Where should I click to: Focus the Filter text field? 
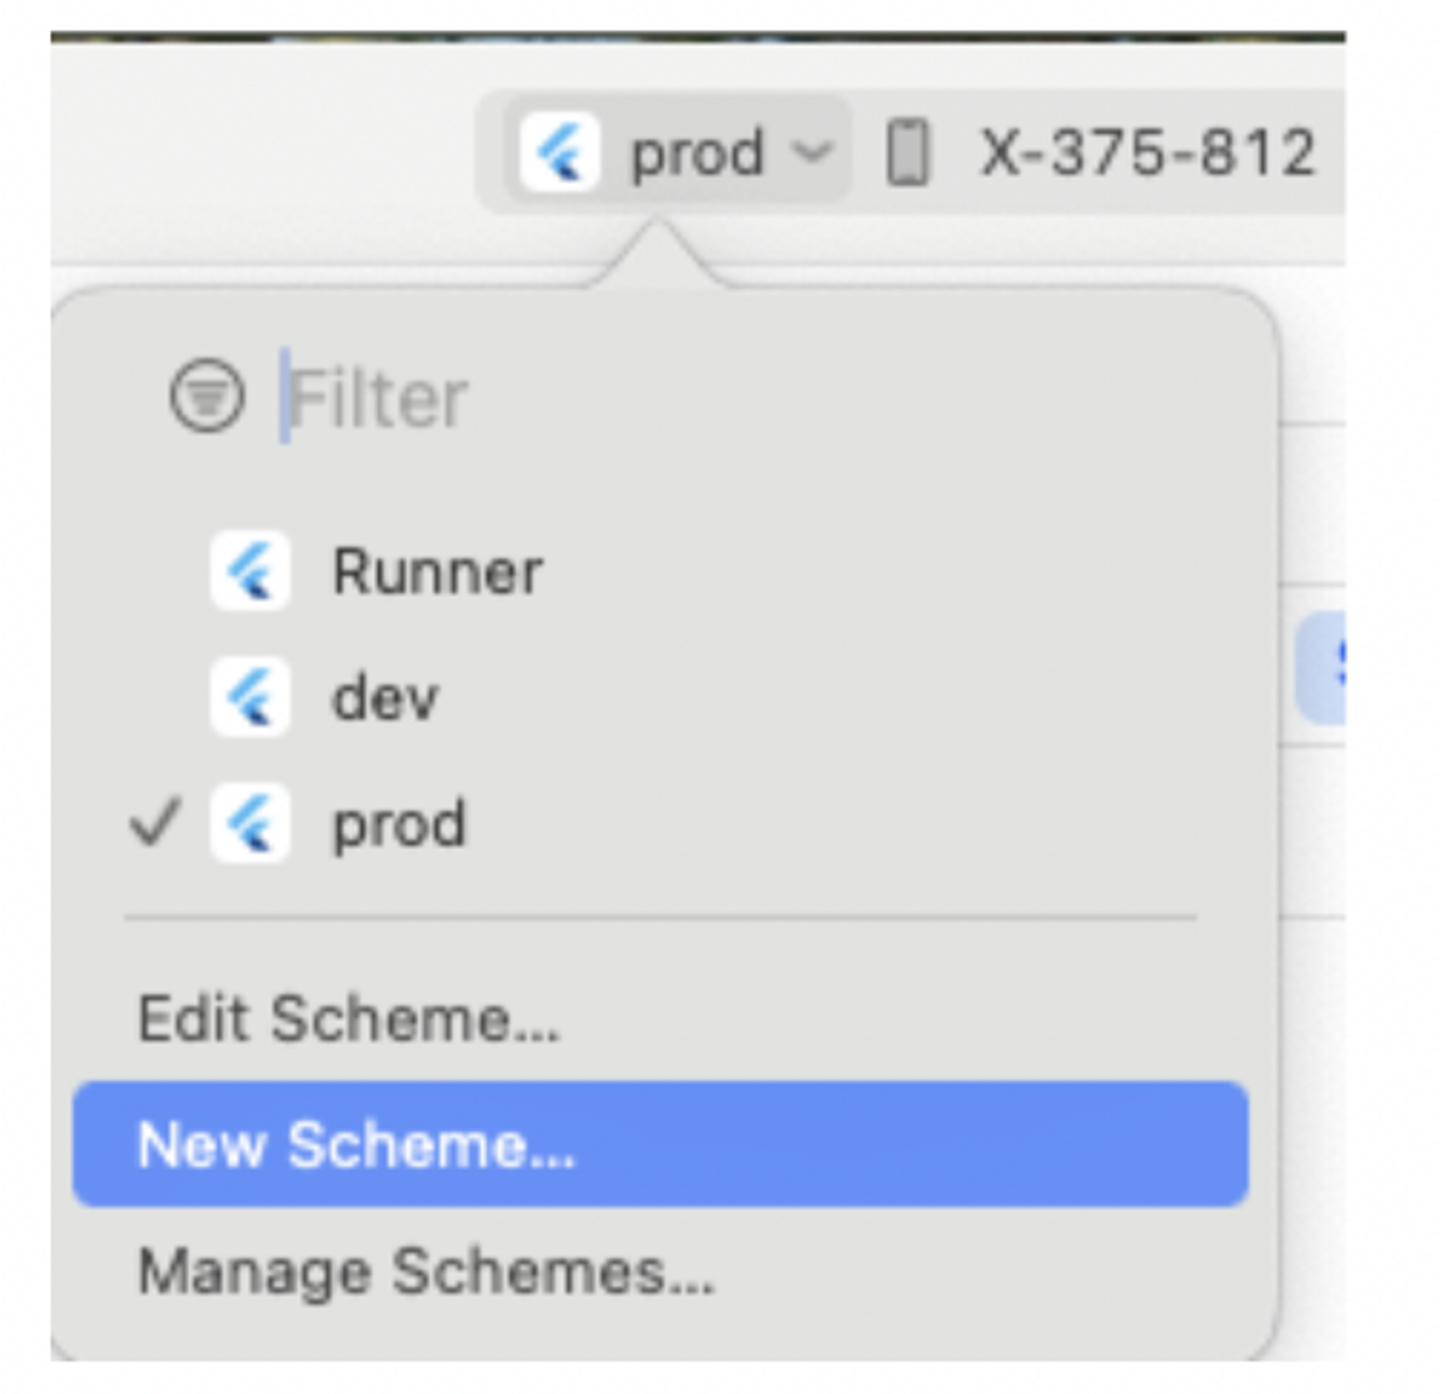tap(600, 398)
